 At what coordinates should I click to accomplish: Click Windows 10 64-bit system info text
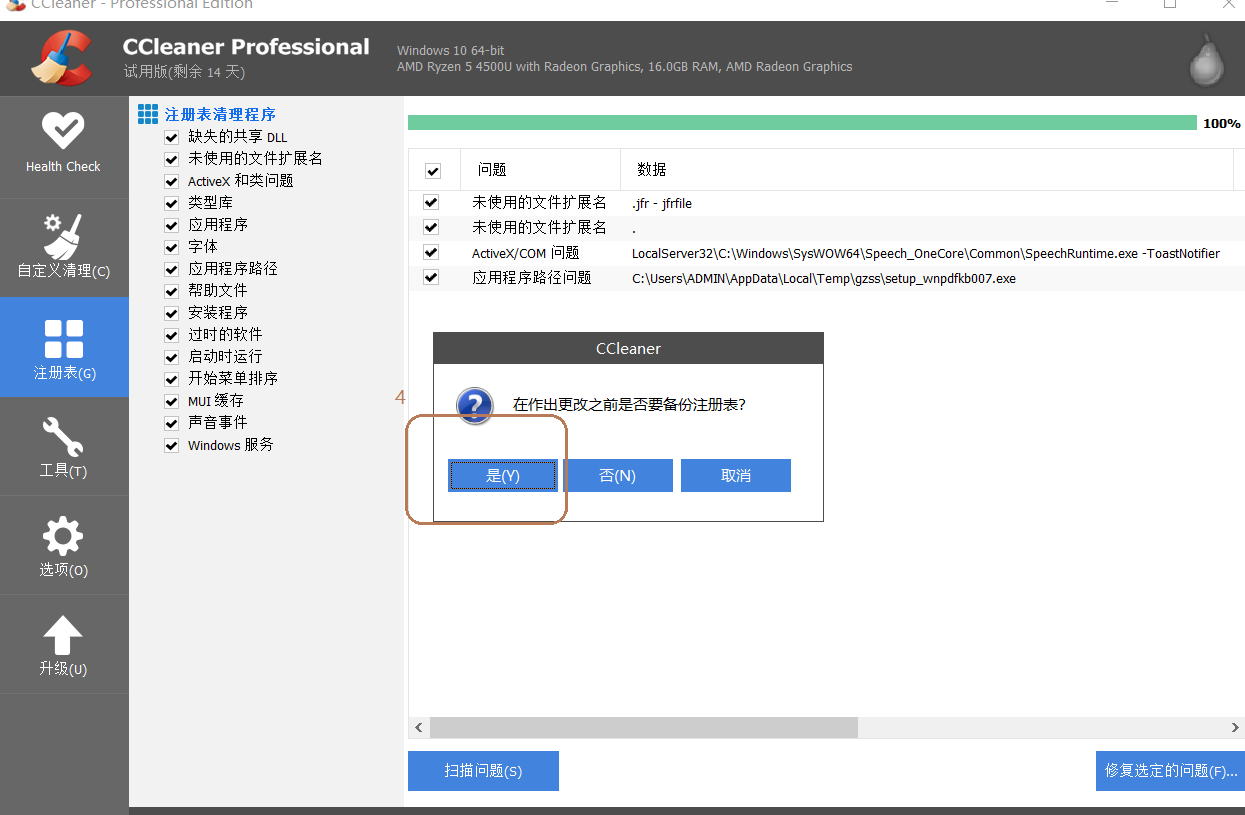tap(451, 50)
